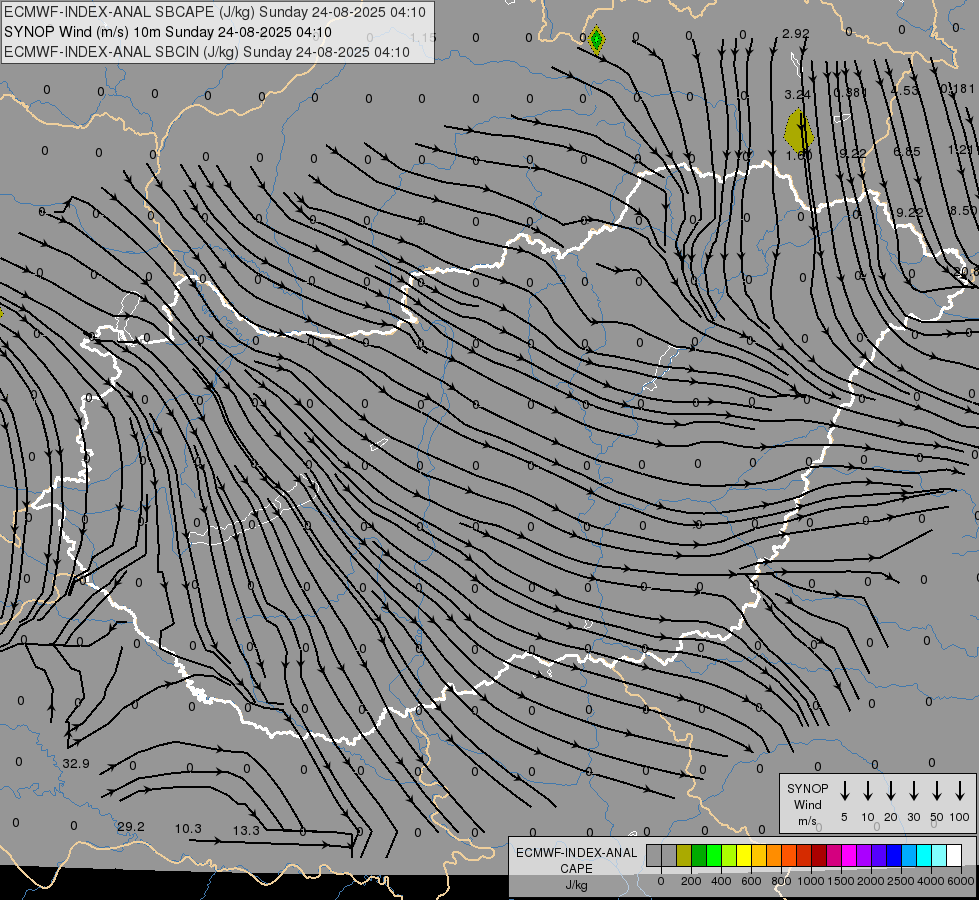
Task: Click the 6.85 value on the map
Action: click(x=907, y=151)
